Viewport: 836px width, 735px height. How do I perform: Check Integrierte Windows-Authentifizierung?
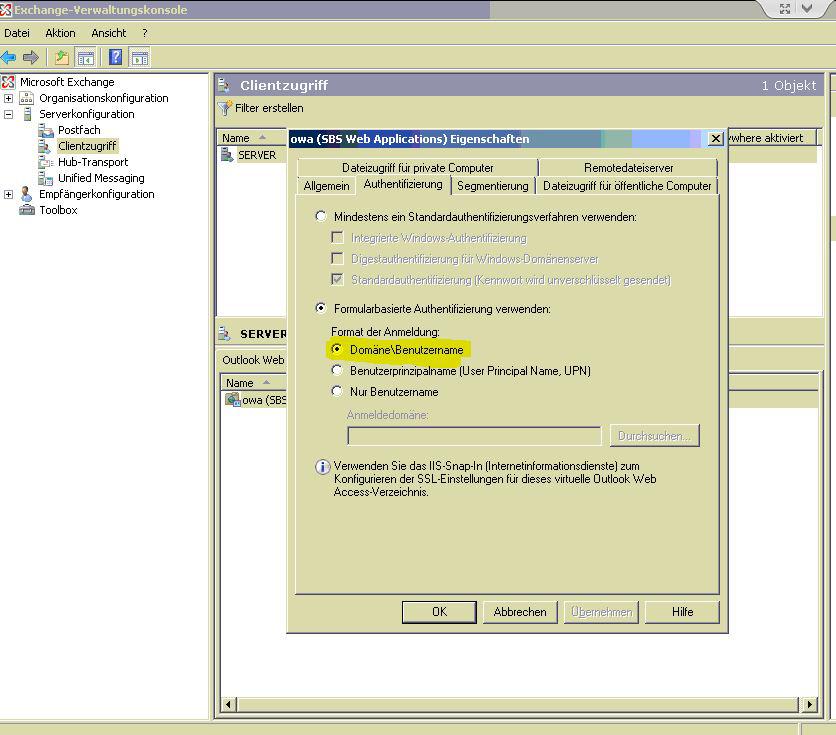337,237
